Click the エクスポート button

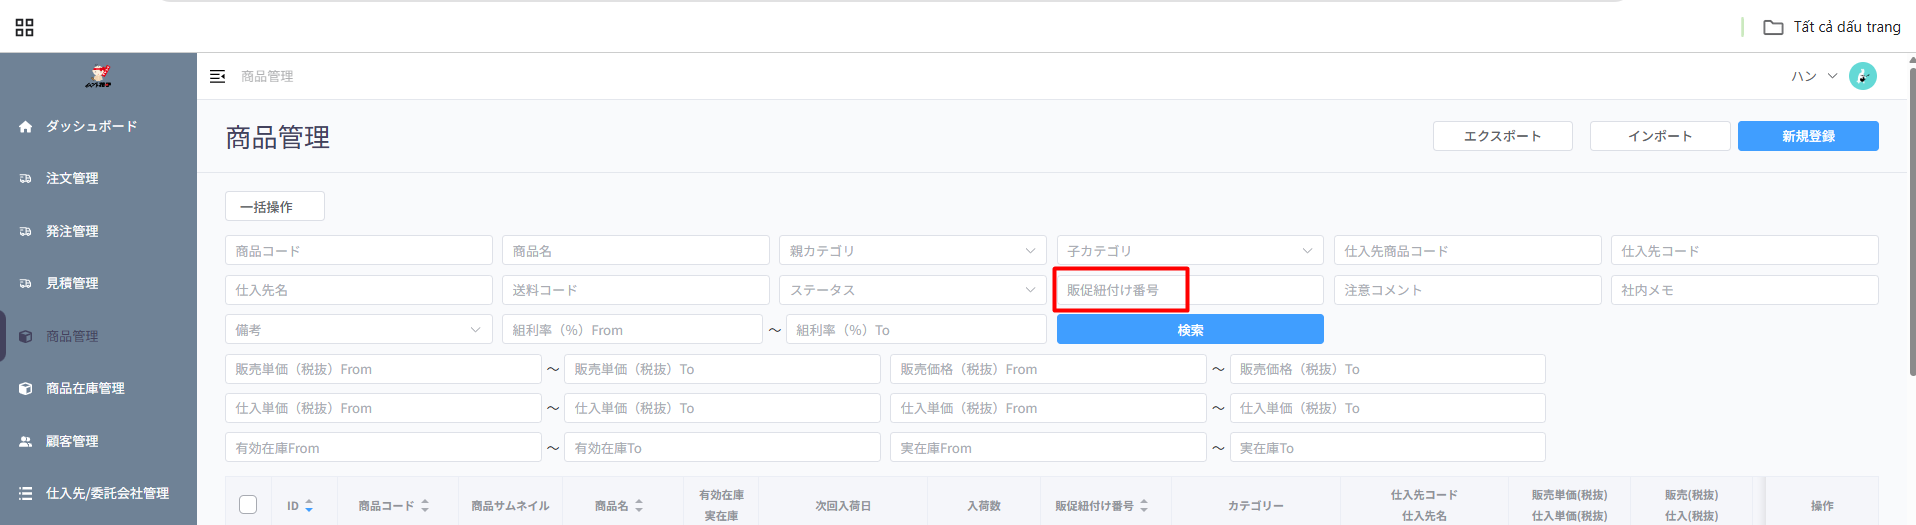pos(1502,136)
